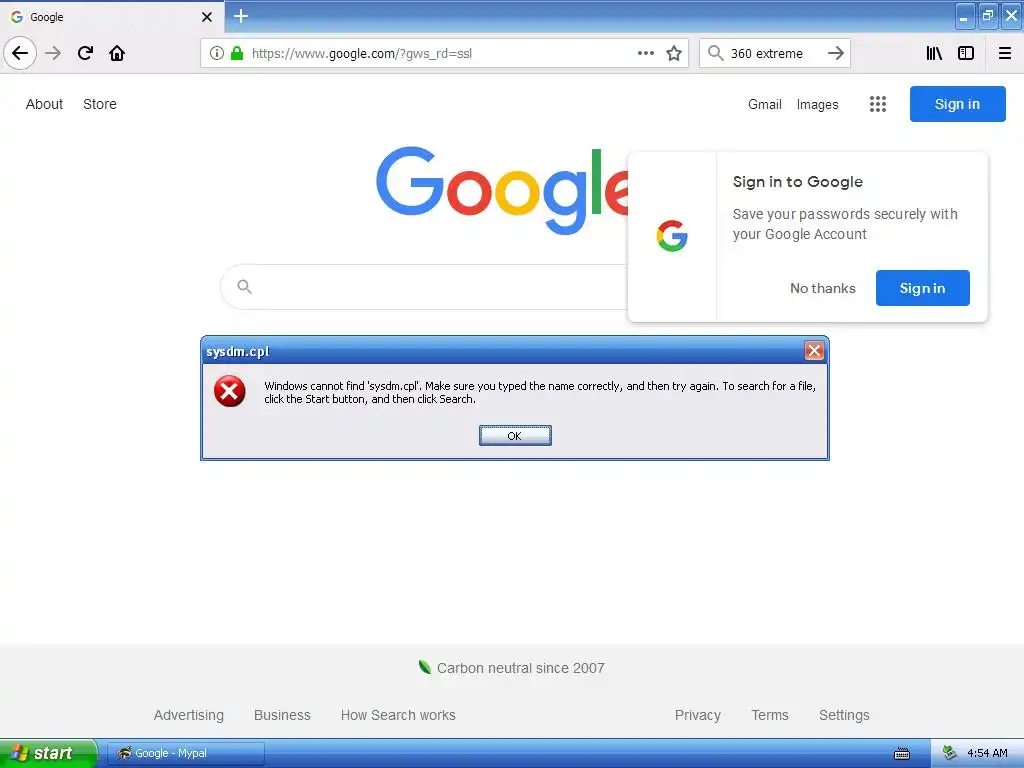Screen dimensions: 1024x768
Task: Open the Terms footer link
Action: coord(770,715)
